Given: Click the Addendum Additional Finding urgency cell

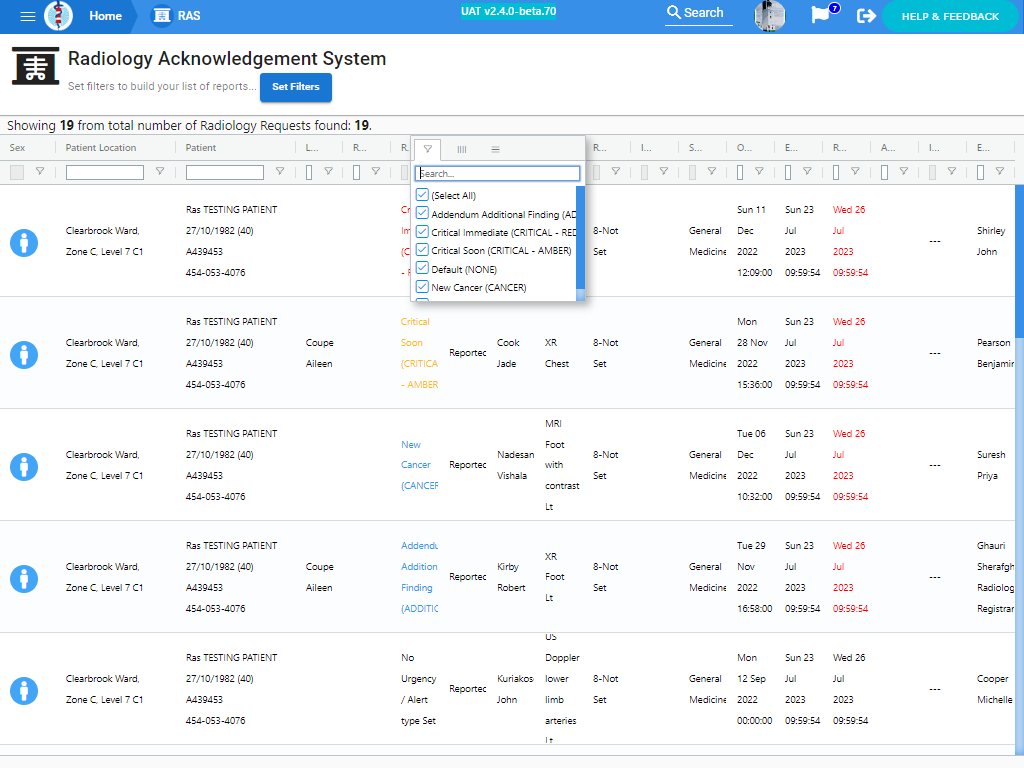Looking at the screenshot, I should coord(419,577).
